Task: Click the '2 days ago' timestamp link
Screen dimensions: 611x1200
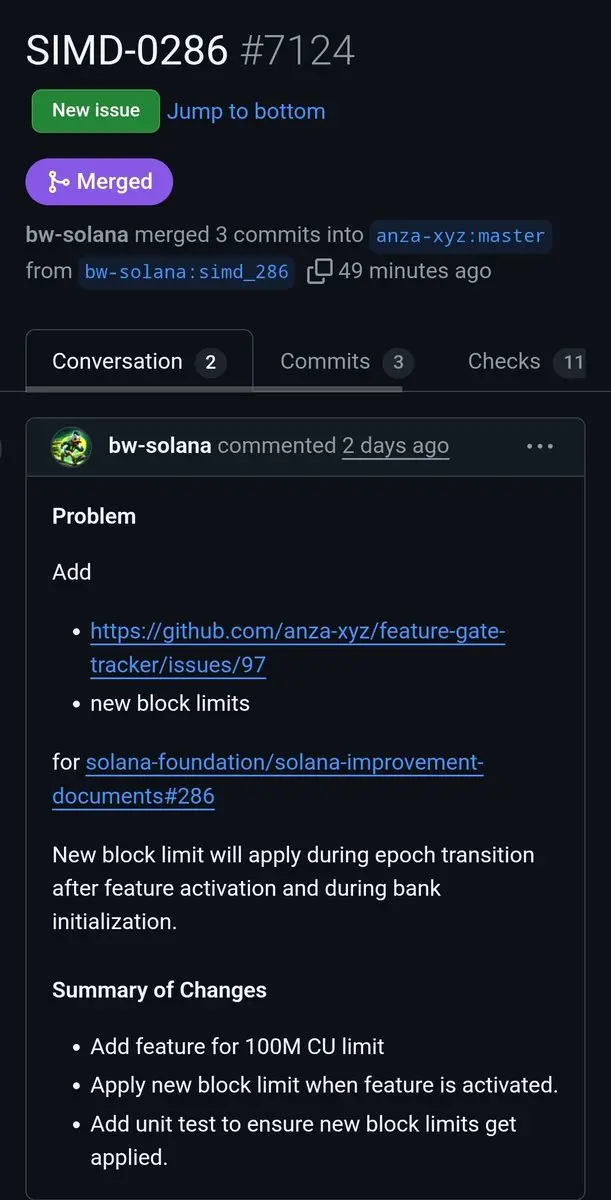Action: pos(396,445)
